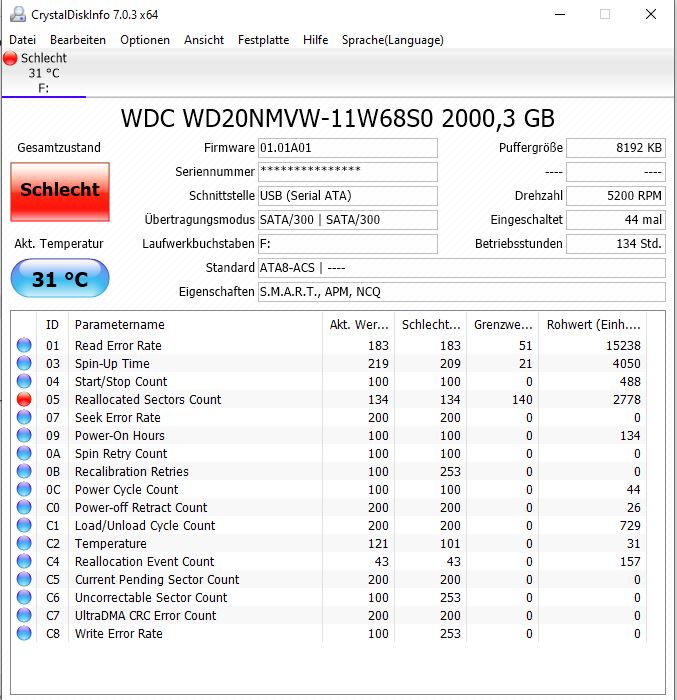Click the Eigenschaften field S.M.A.R.T., APM, NCQ
The image size is (677, 700).
tap(462, 292)
